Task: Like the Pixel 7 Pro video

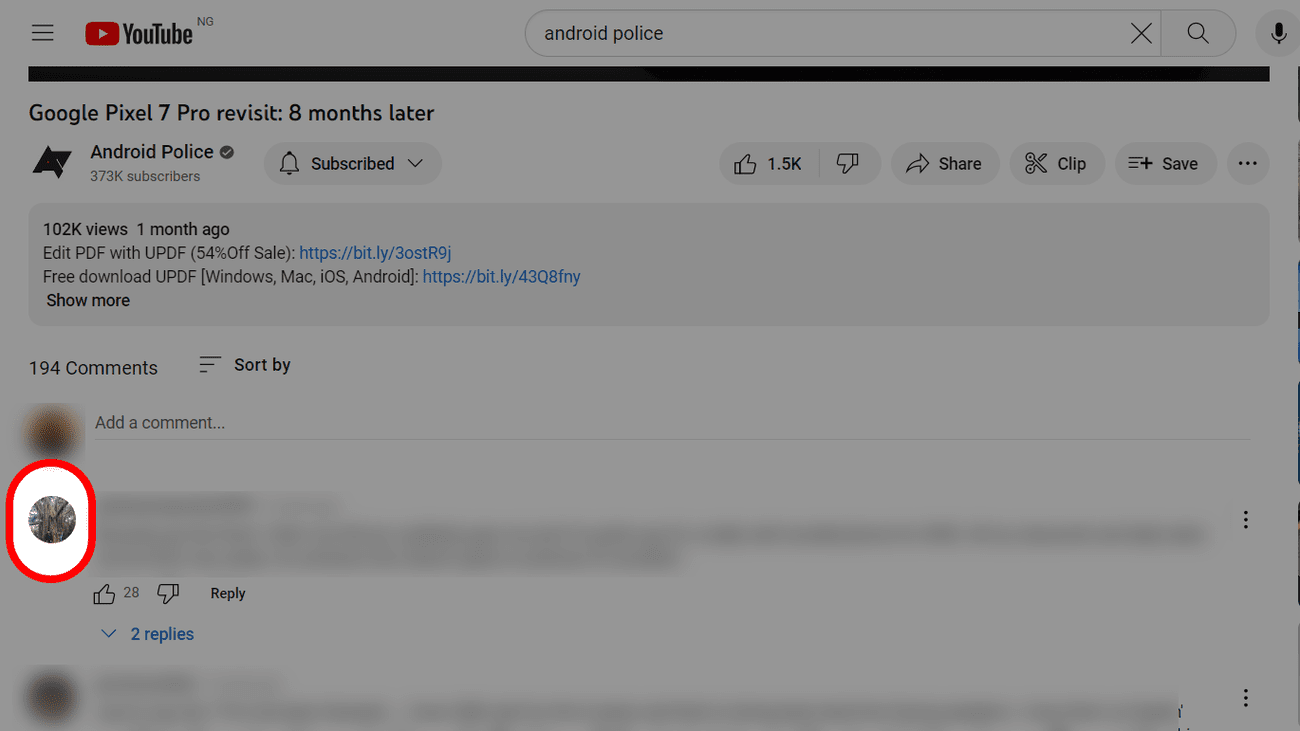Action: point(768,164)
